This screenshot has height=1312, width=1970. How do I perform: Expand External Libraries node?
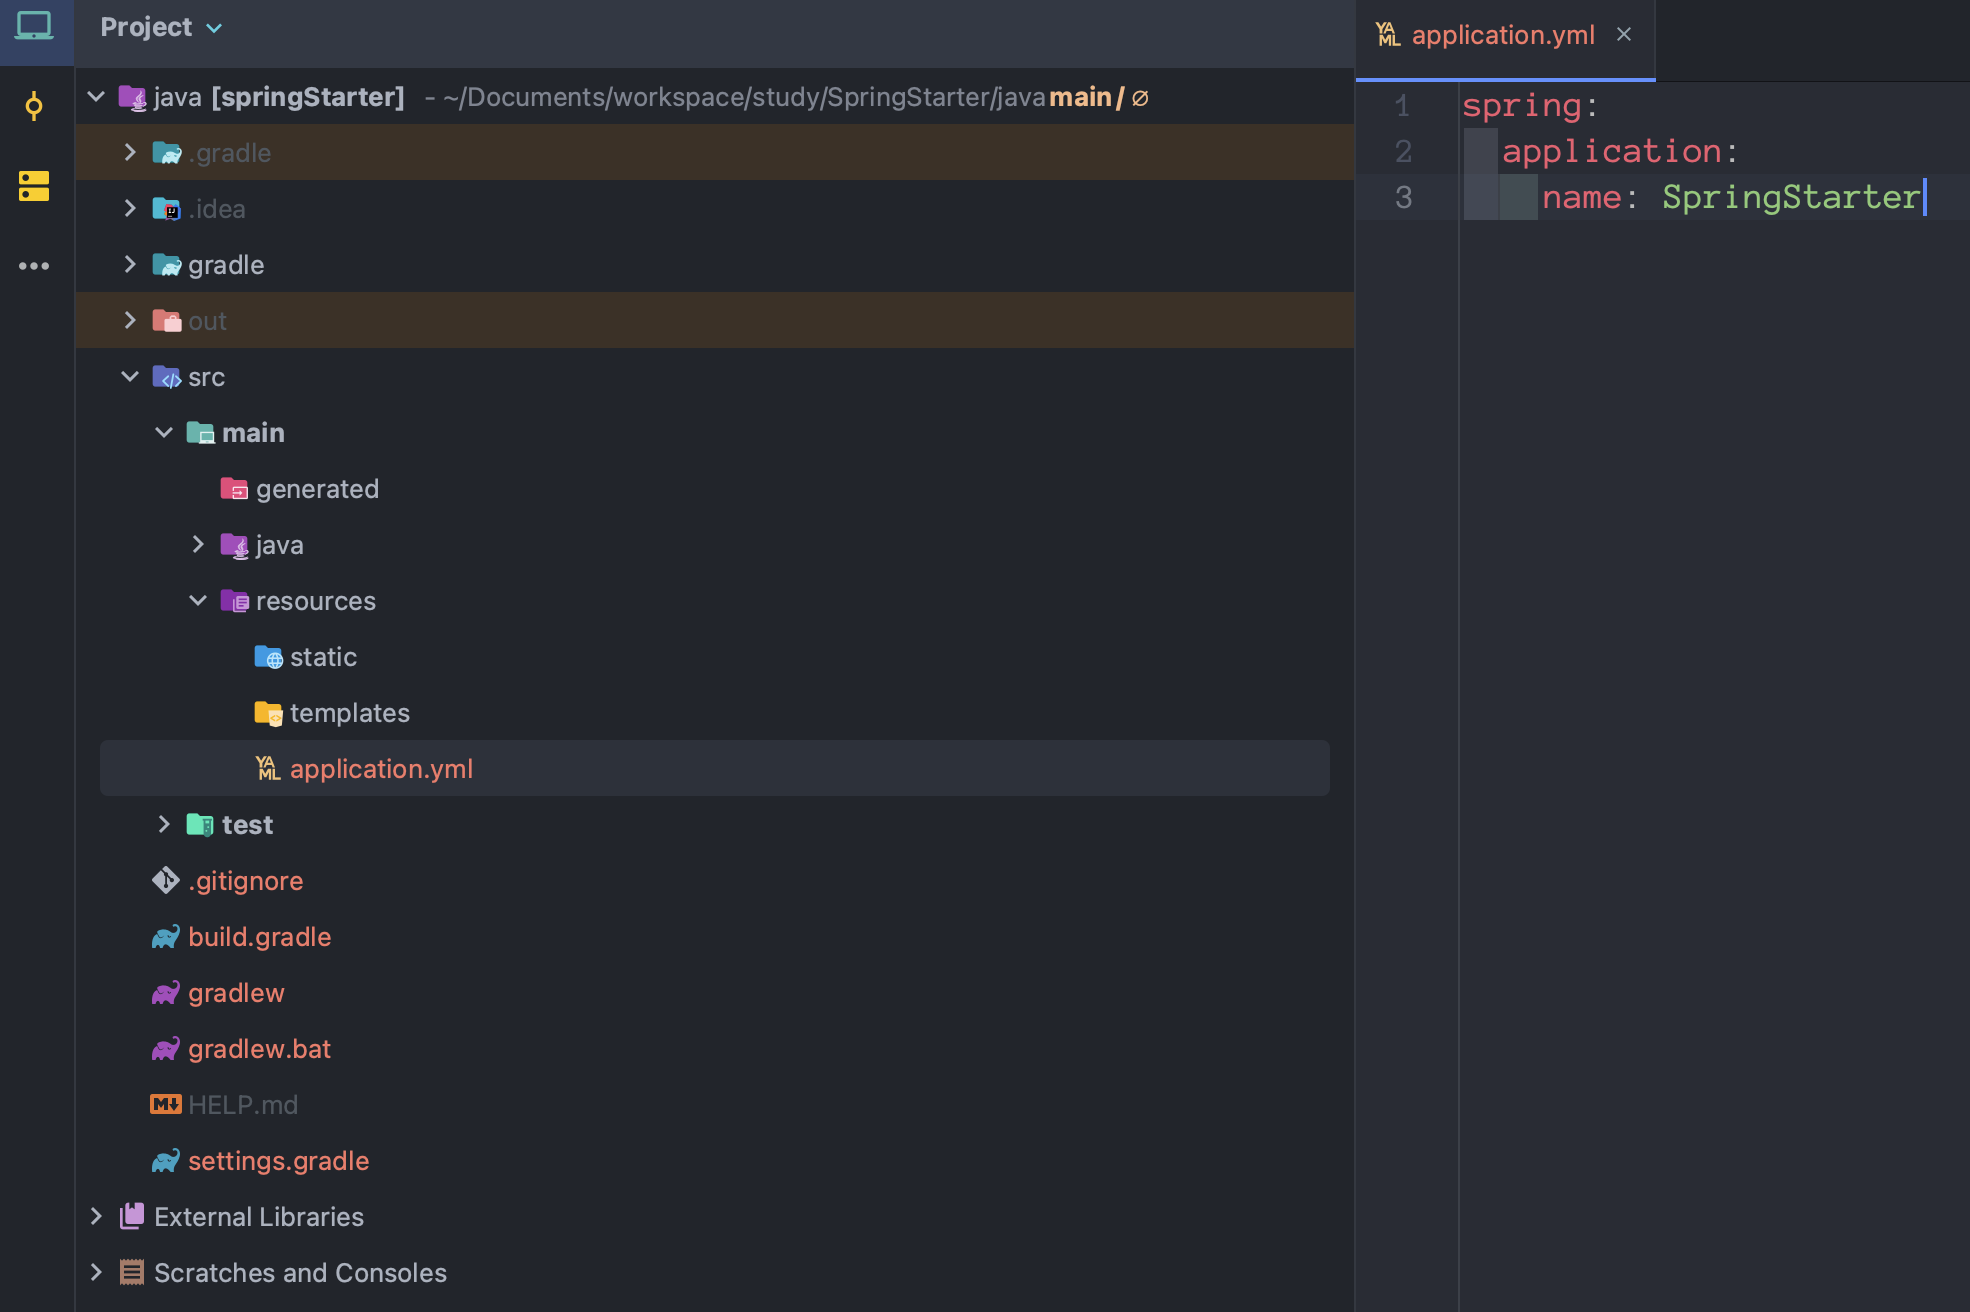(96, 1217)
